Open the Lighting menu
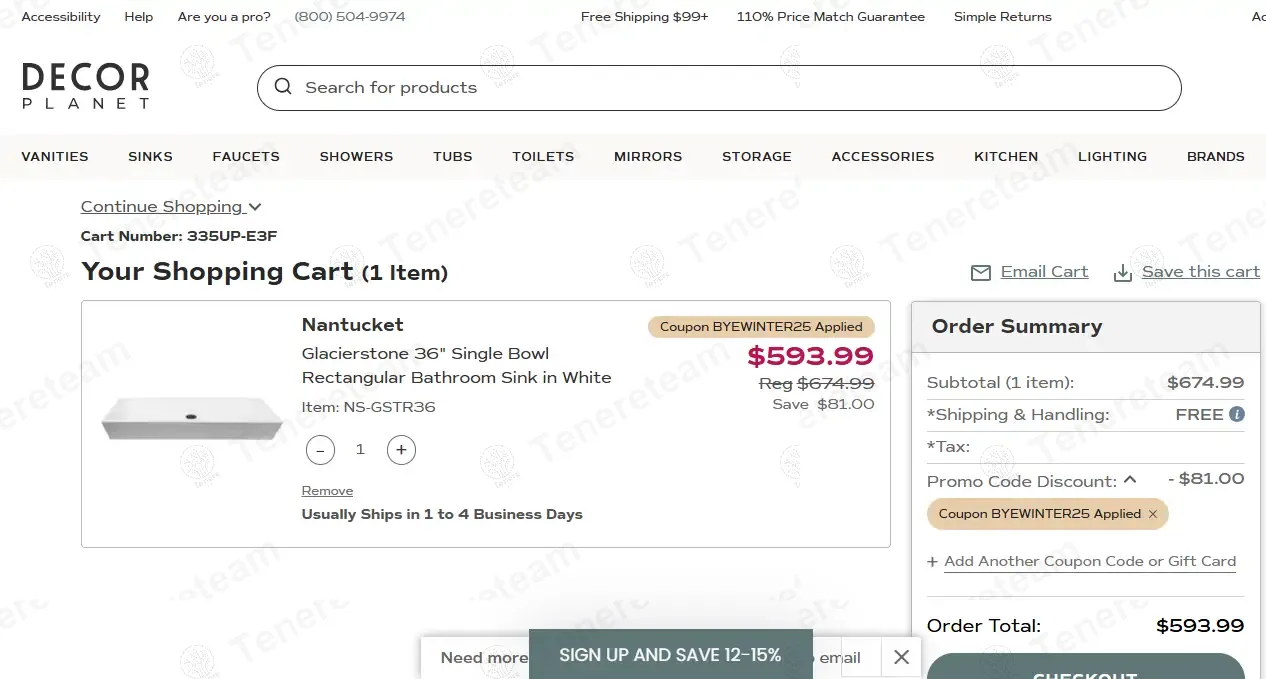Screen dimensions: 1266x679 click(1112, 157)
